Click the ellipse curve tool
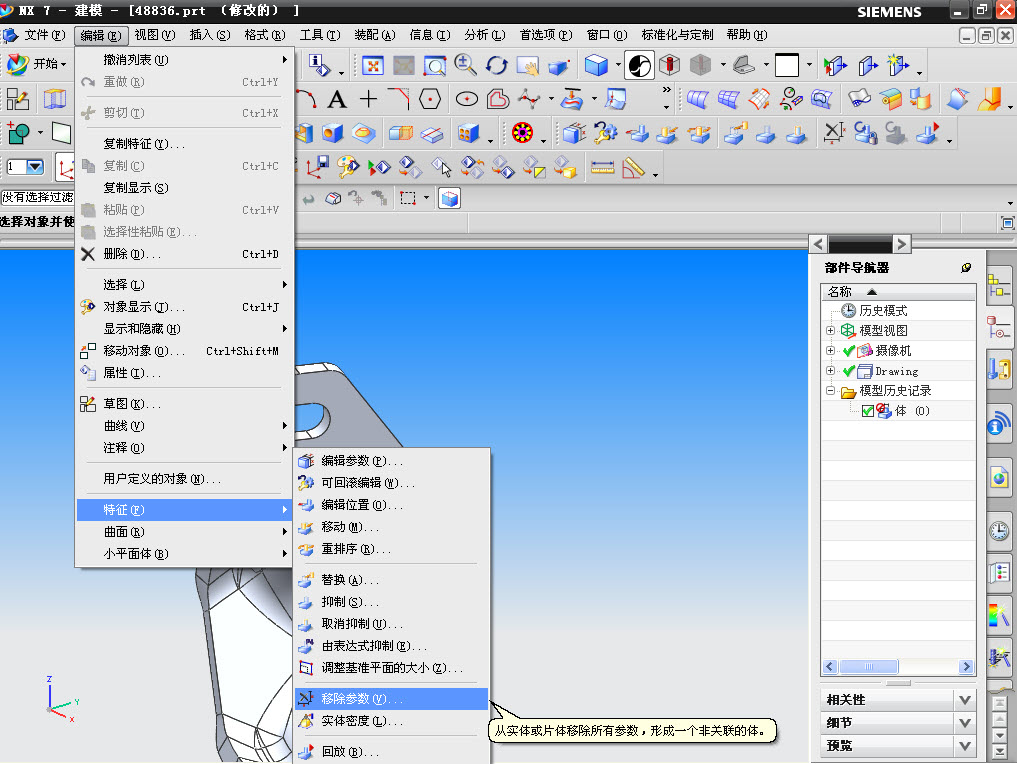Image resolution: width=1017 pixels, height=764 pixels. [x=466, y=99]
